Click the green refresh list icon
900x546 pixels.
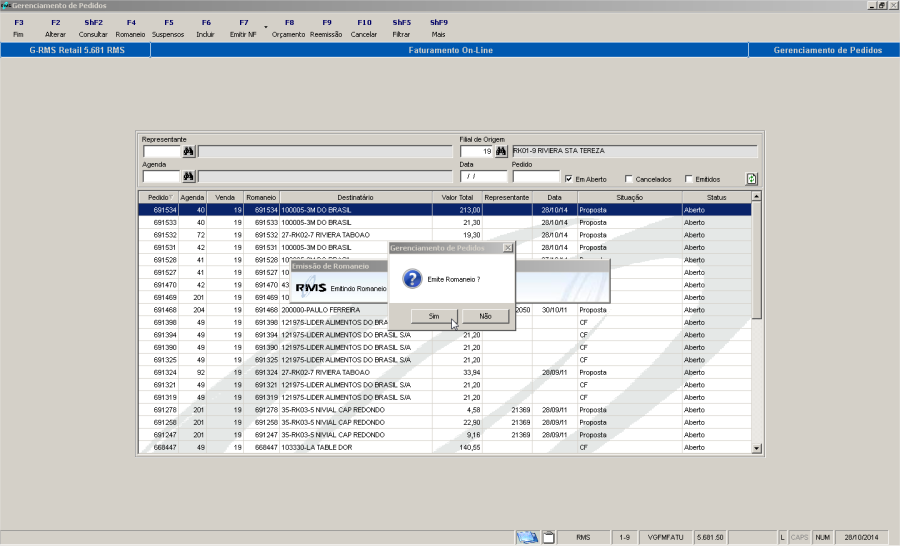click(x=751, y=179)
